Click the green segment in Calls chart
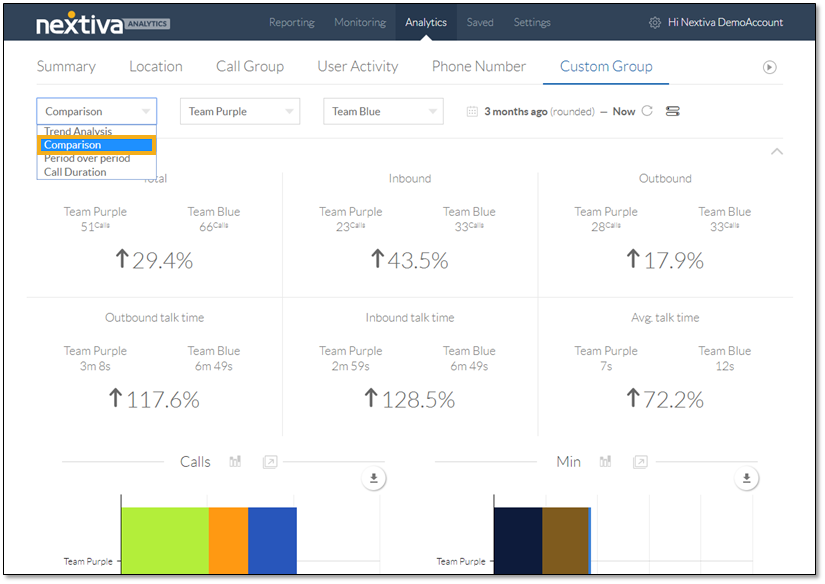Screen dimensions: 825x584 (x=165, y=540)
